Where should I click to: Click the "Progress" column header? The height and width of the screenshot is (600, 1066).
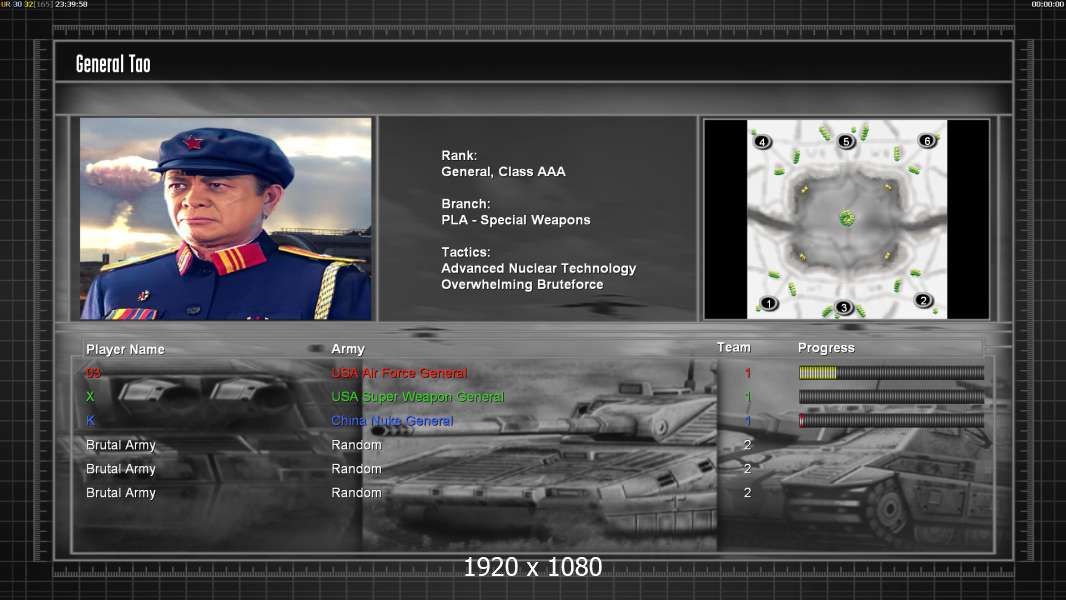point(826,348)
